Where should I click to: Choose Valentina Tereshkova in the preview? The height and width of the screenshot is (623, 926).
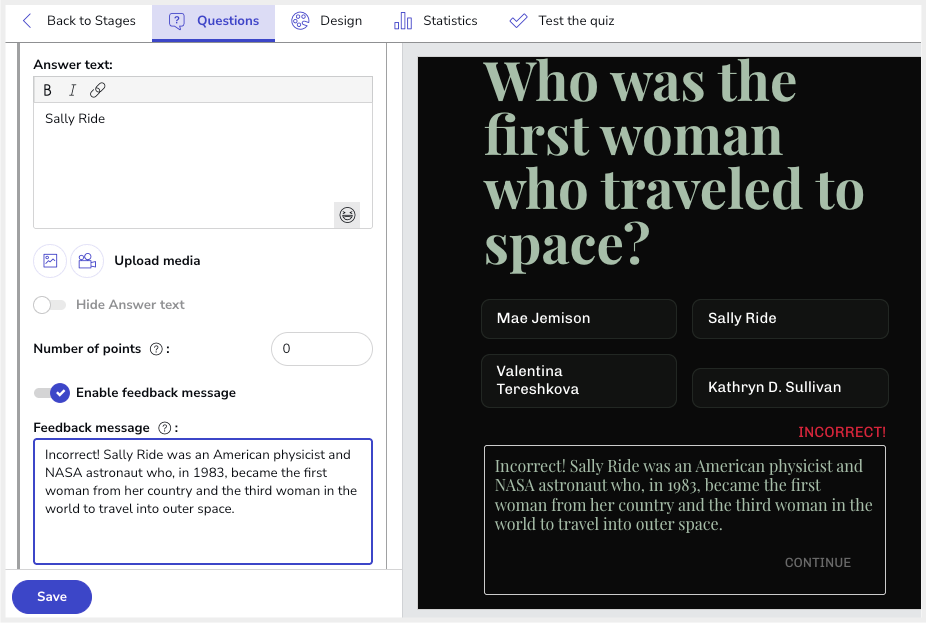pyautogui.click(x=578, y=380)
